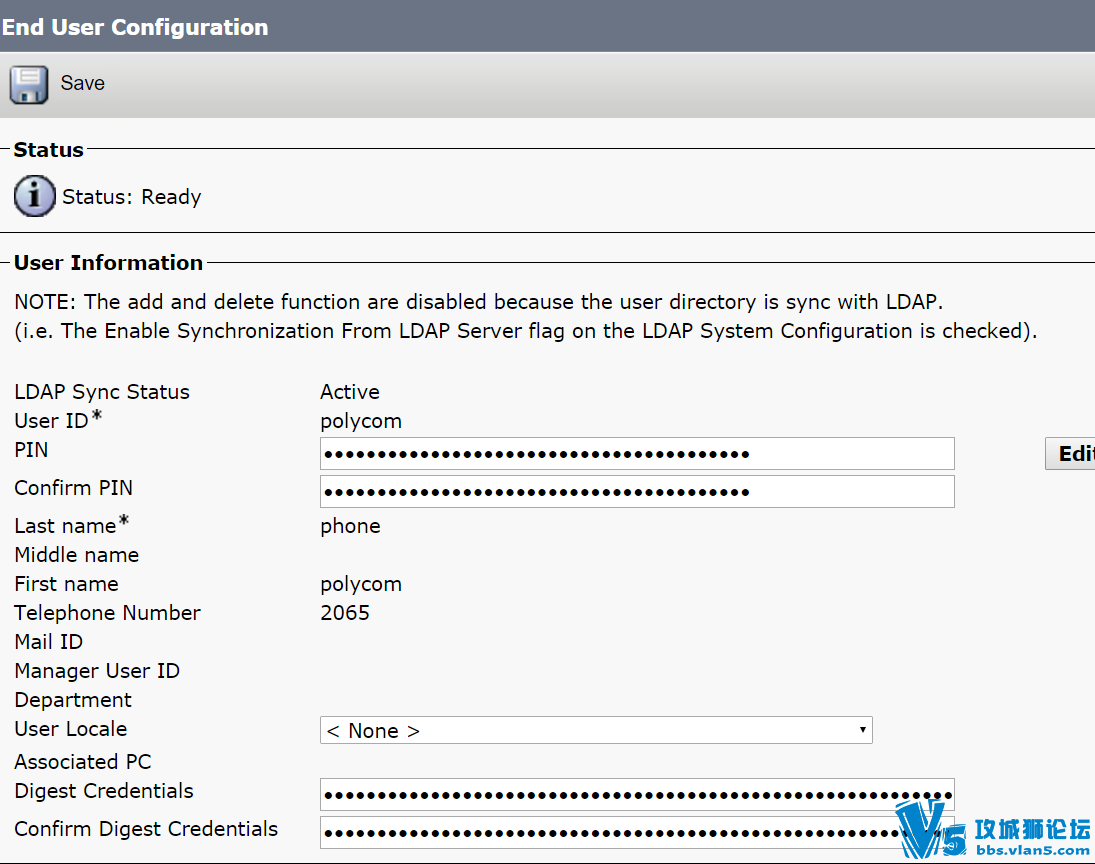The height and width of the screenshot is (864, 1095).
Task: Focus the Confirm PIN field
Action: [637, 492]
